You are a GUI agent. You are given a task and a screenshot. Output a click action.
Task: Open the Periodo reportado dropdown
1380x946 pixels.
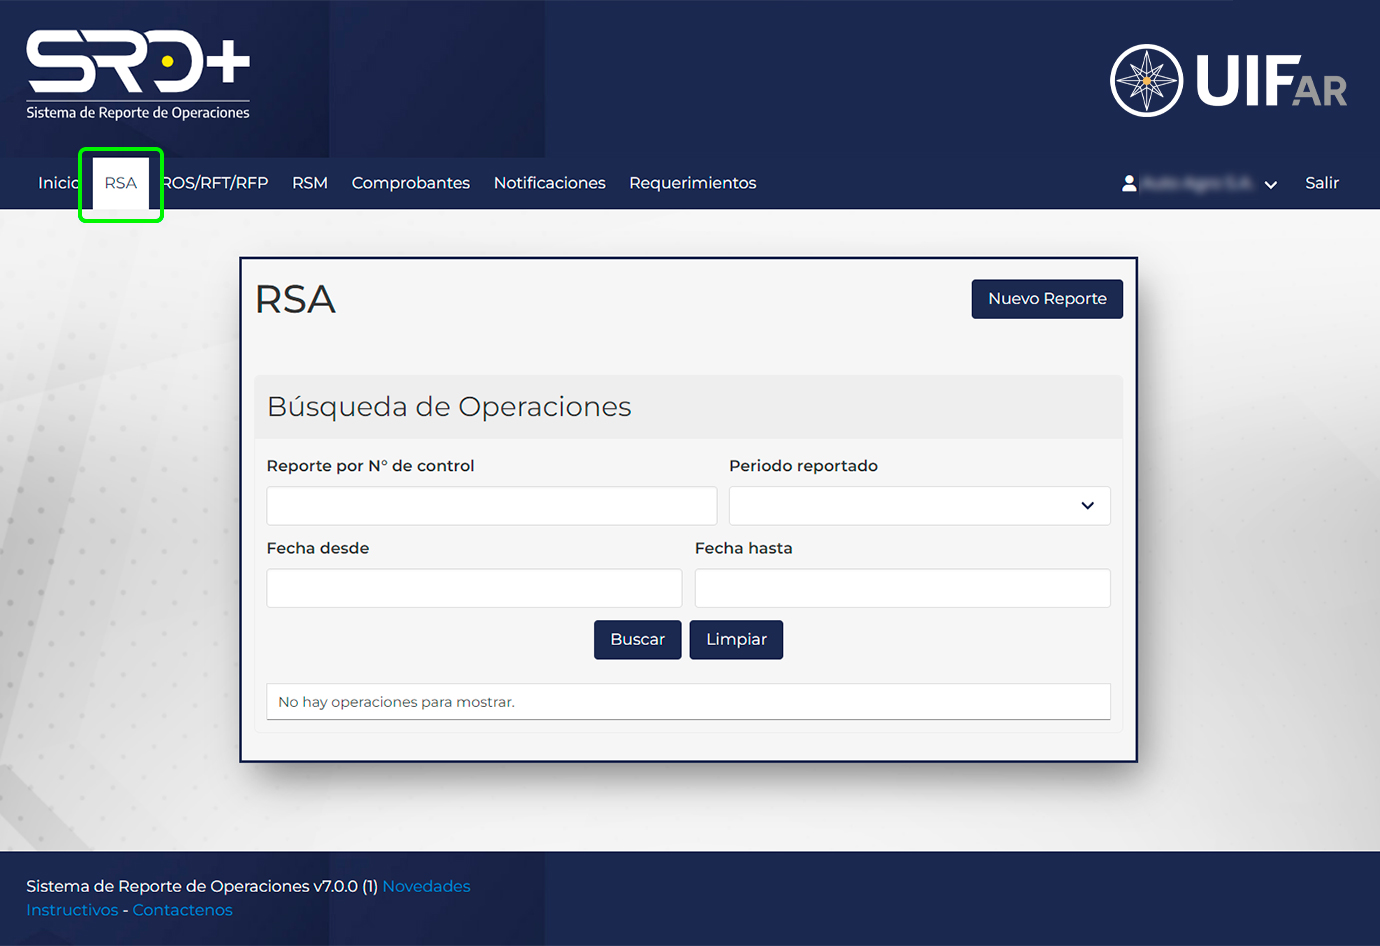coord(918,506)
